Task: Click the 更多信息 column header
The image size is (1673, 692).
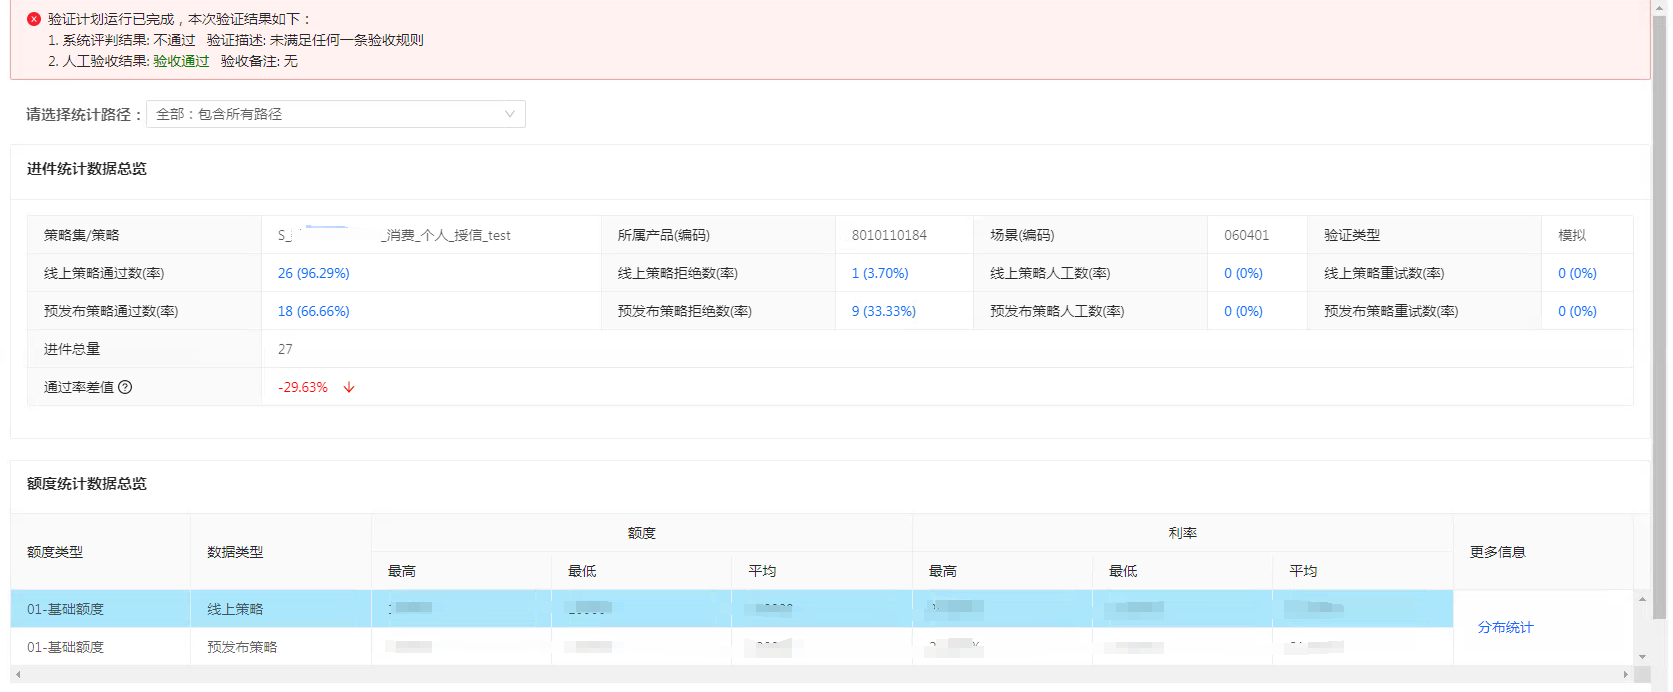Action: pyautogui.click(x=1498, y=552)
